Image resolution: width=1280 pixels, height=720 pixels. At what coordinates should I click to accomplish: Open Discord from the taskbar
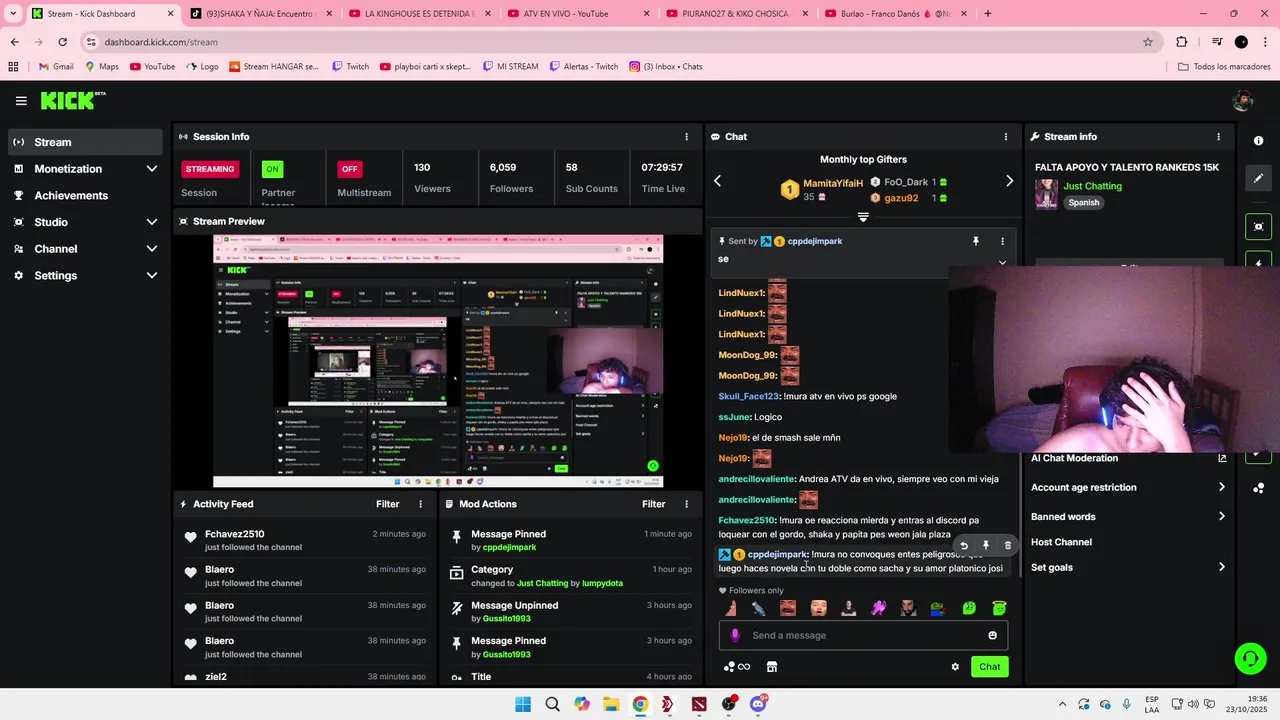(x=758, y=704)
